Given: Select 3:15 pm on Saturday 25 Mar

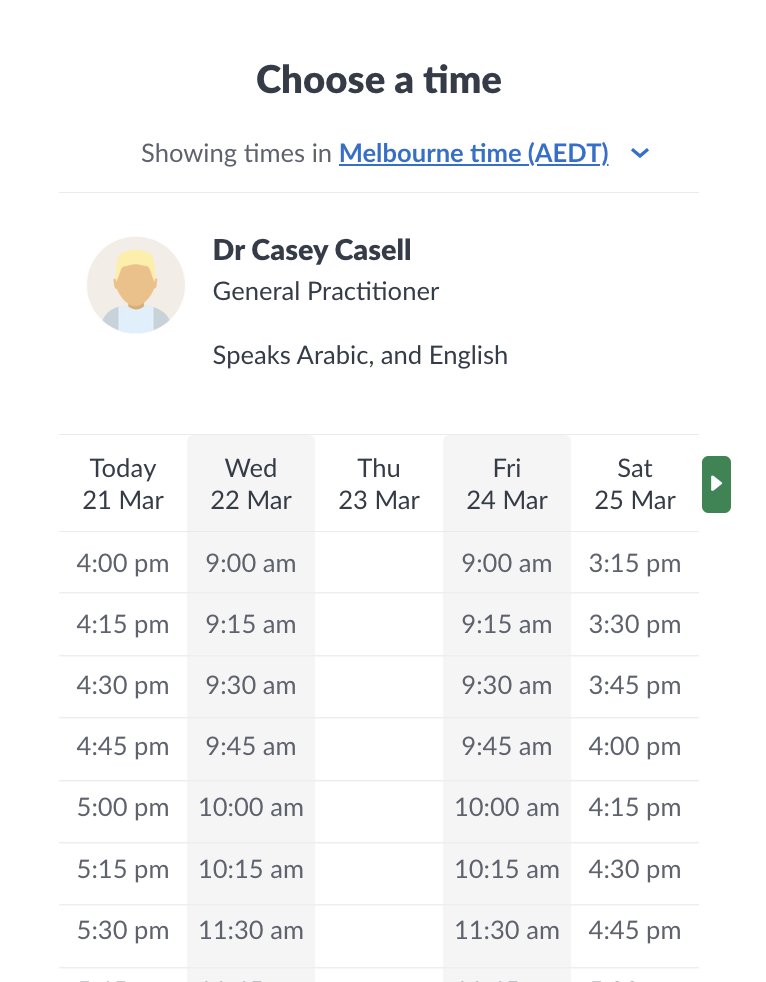Looking at the screenshot, I should (635, 563).
